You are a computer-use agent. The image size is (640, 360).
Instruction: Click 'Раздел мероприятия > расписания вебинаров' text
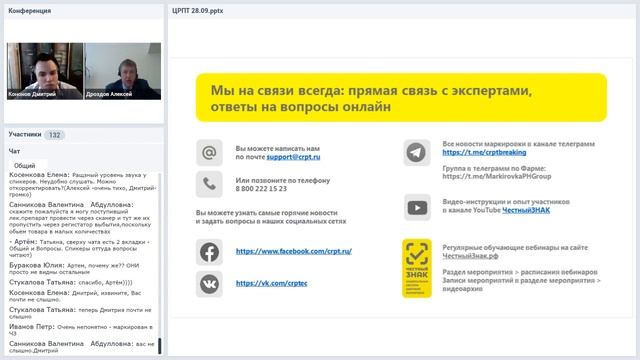pos(520,272)
